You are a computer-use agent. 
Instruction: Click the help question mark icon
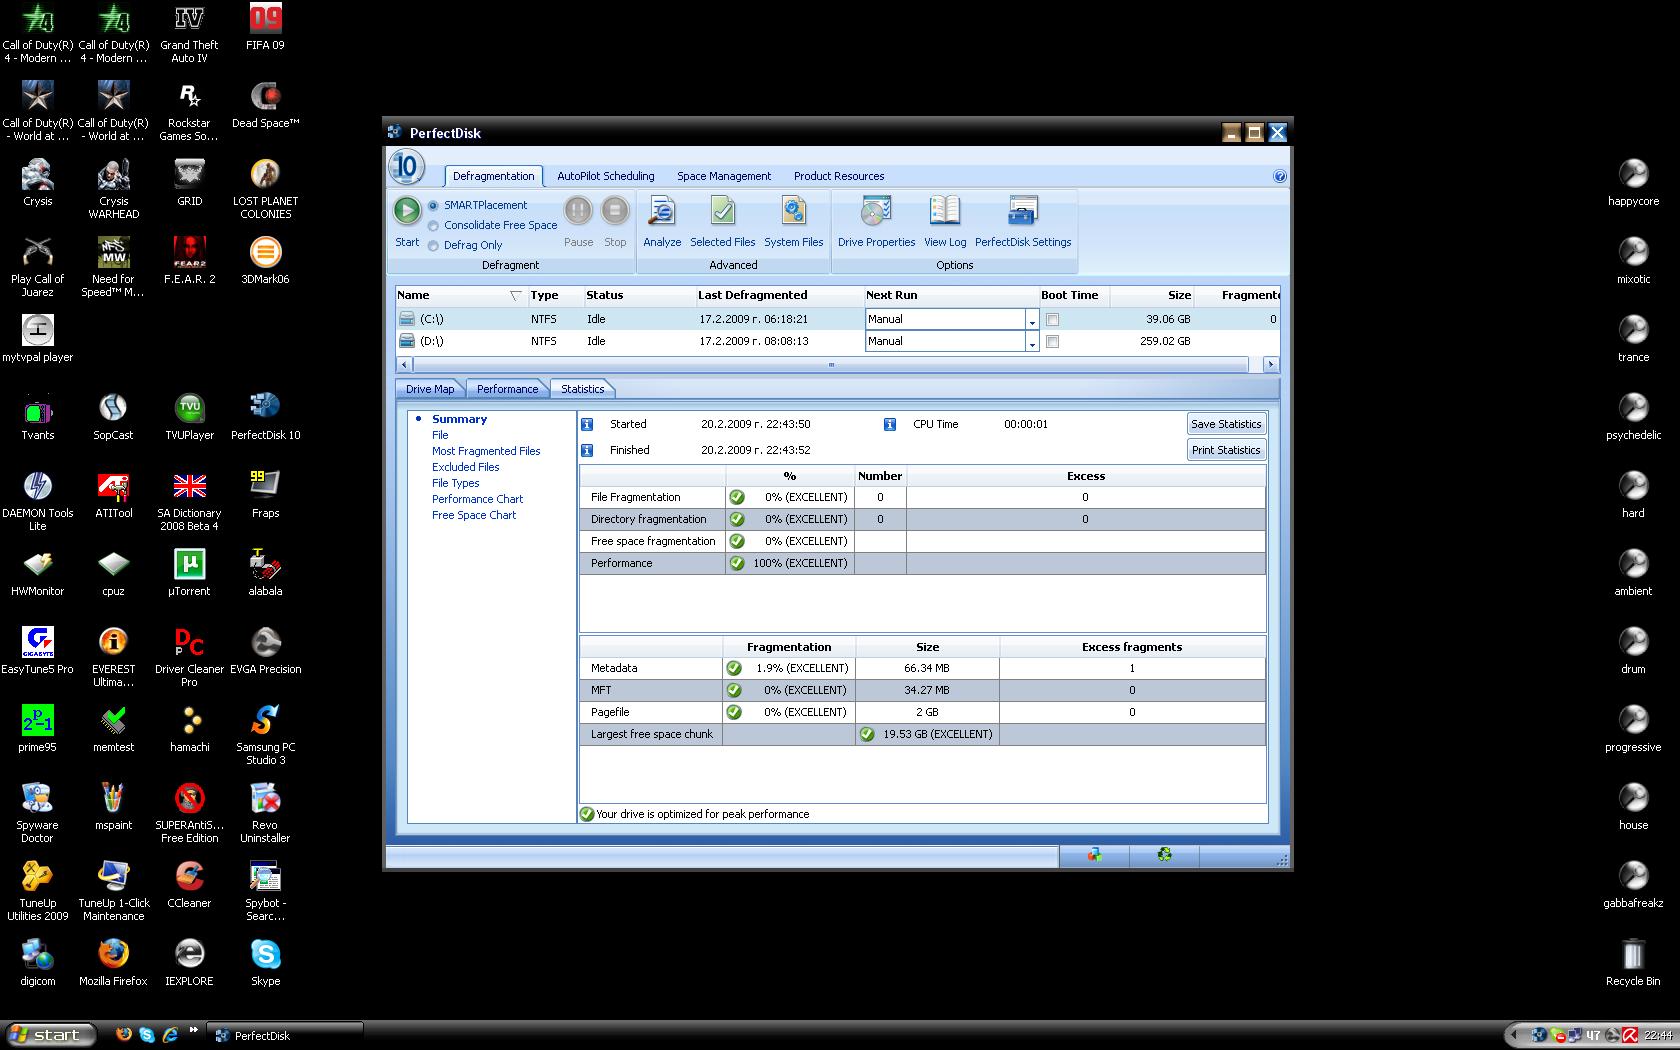[1279, 176]
